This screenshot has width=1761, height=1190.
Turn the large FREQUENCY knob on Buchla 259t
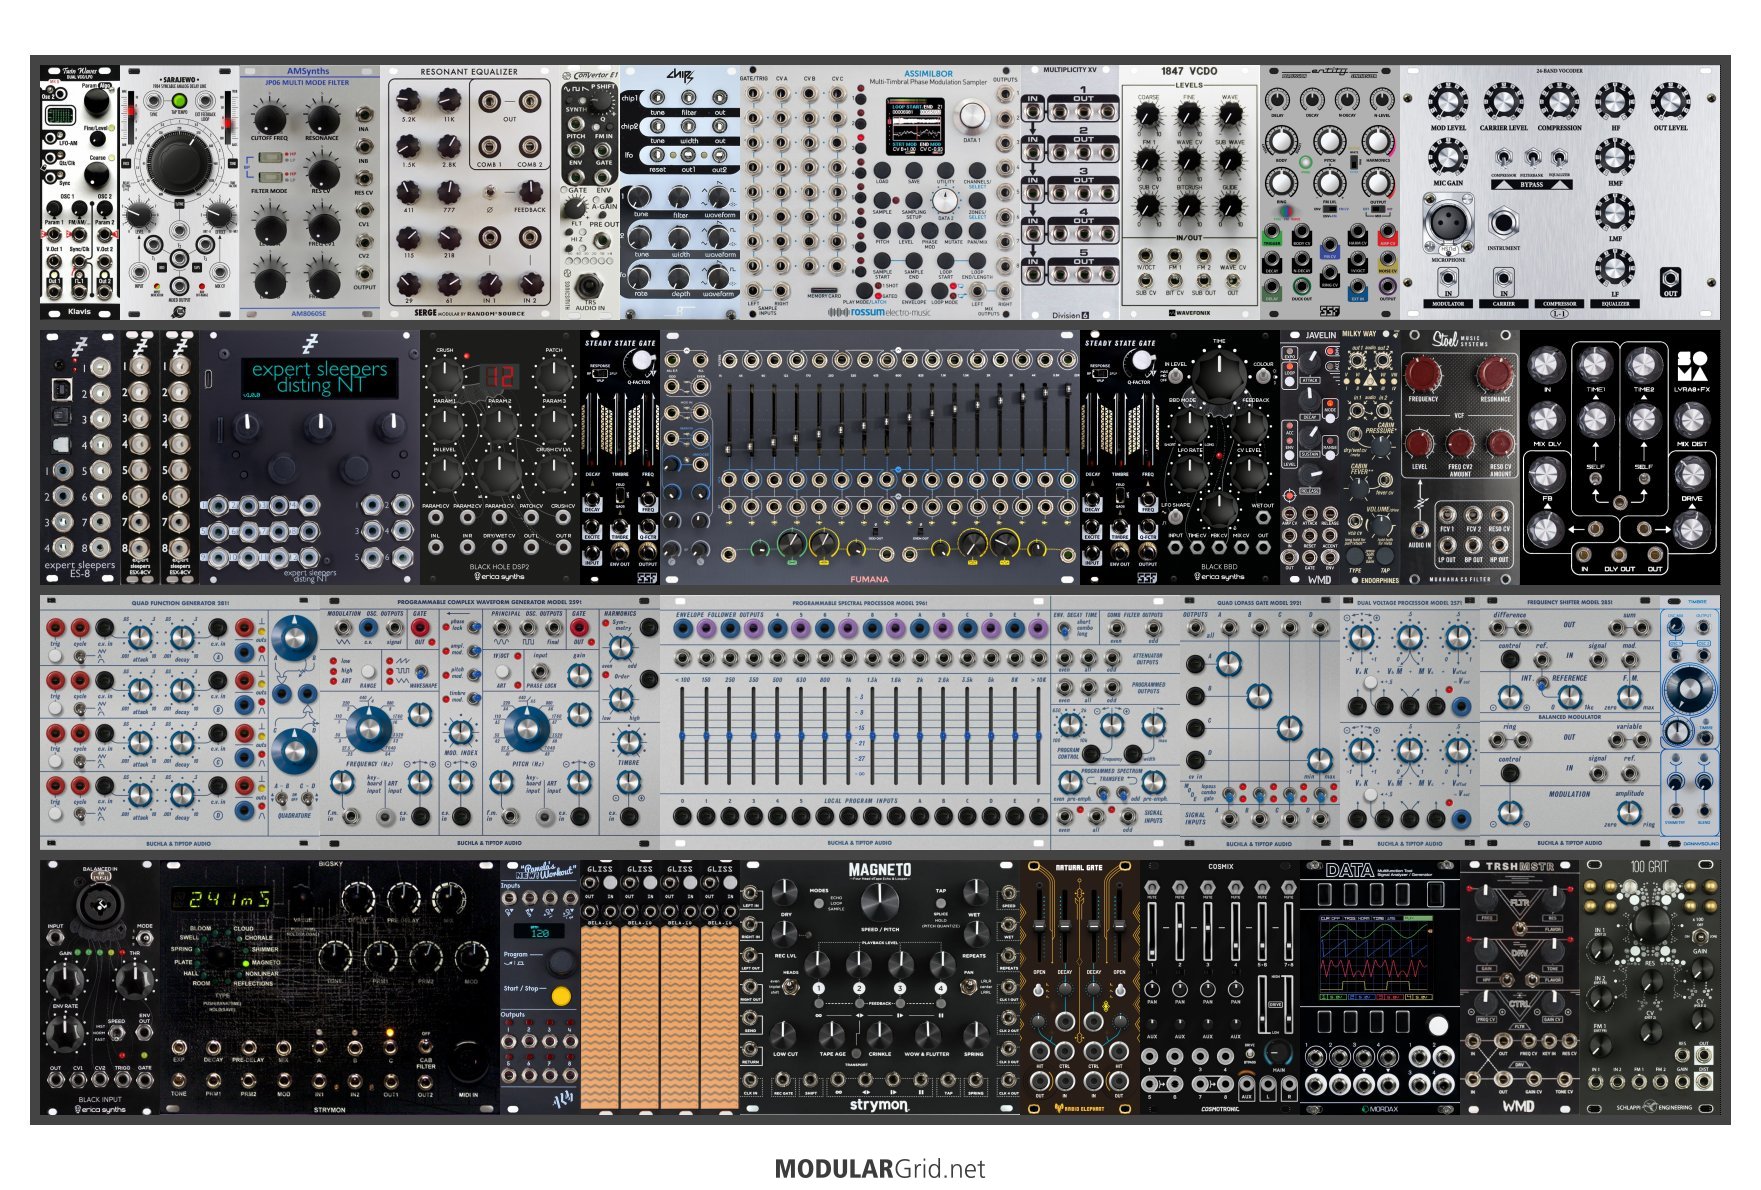pyautogui.click(x=369, y=730)
